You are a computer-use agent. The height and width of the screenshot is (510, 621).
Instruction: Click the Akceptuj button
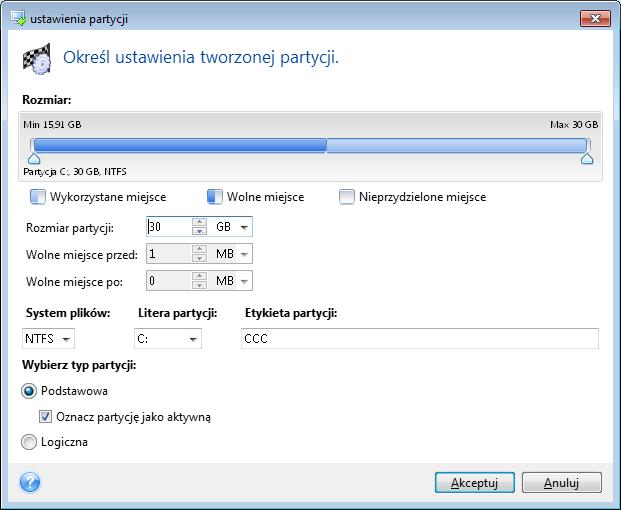(x=474, y=482)
